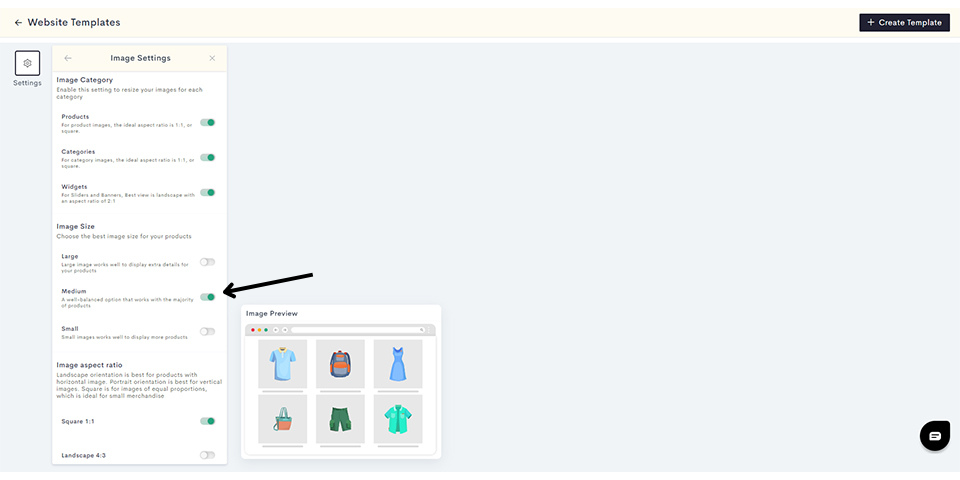Close the Image Settings panel

(x=212, y=58)
